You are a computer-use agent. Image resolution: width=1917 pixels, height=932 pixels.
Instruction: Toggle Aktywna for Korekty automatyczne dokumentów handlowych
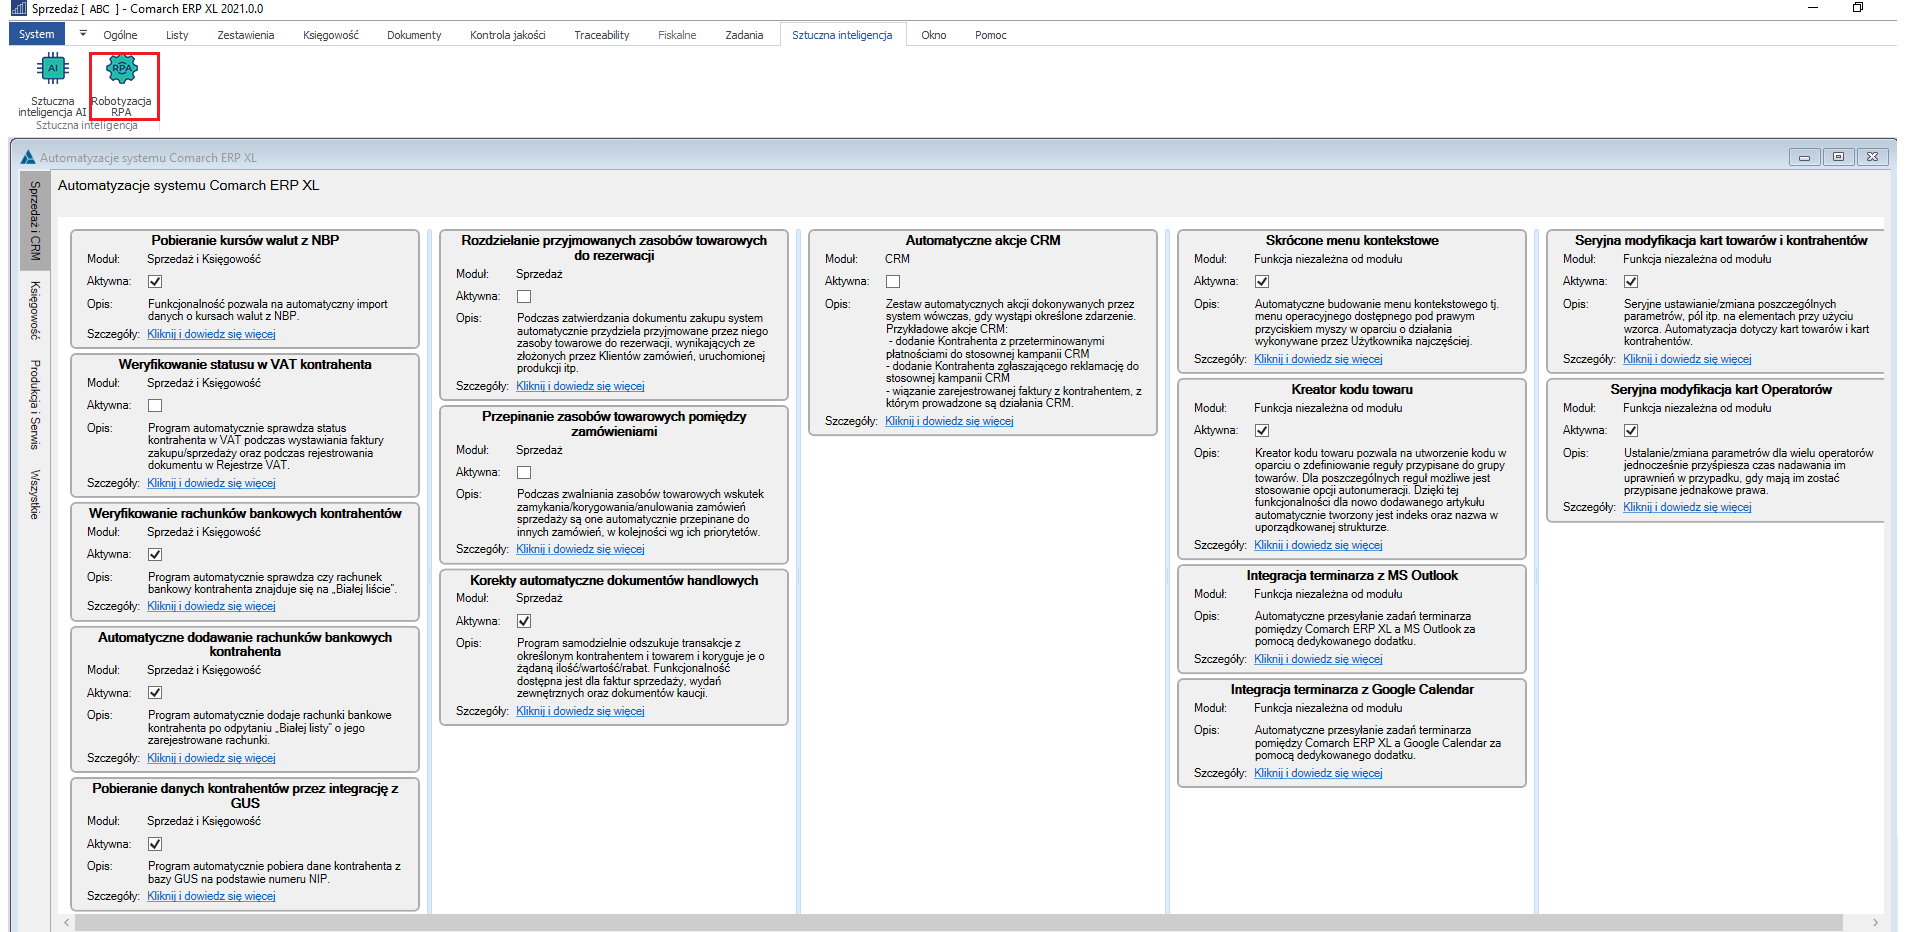524,621
